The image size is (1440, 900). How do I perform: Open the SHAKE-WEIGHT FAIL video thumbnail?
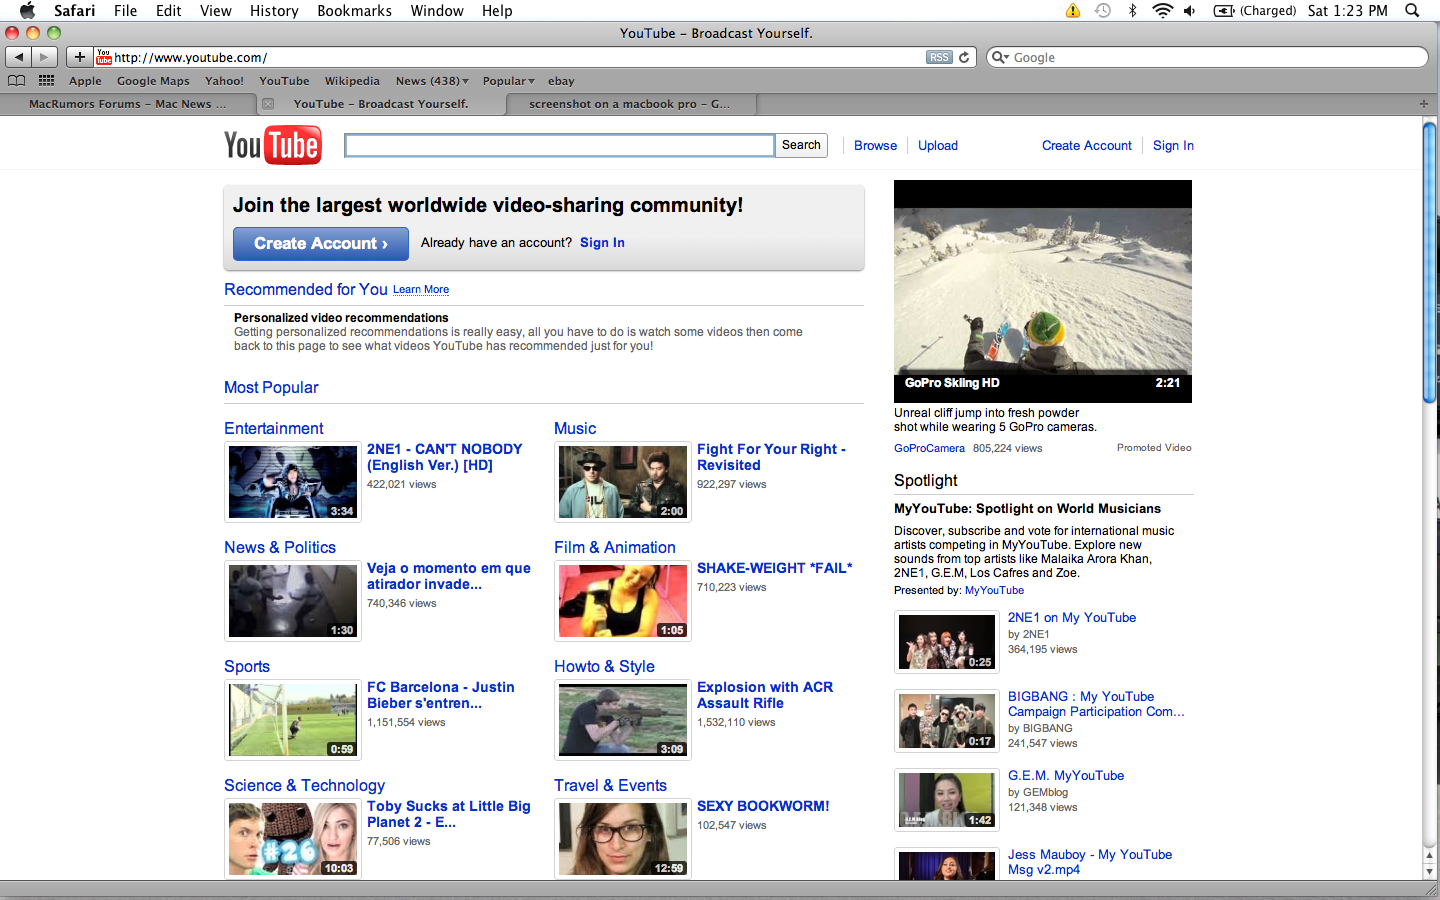[x=623, y=601]
